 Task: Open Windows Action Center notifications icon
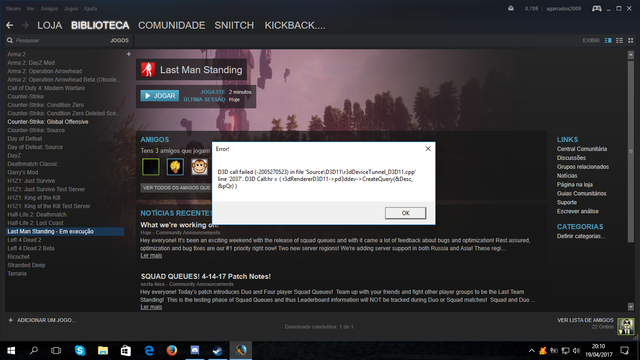point(624,350)
